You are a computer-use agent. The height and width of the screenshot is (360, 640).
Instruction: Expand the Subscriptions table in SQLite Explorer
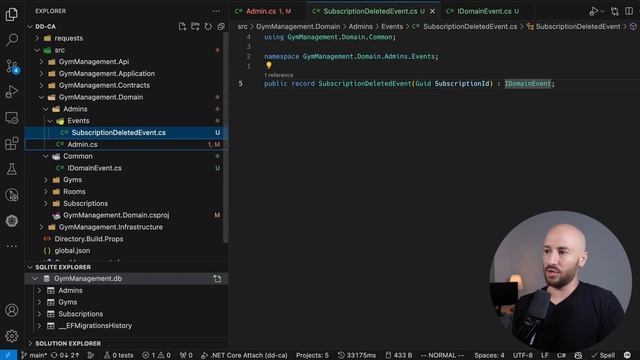point(39,314)
